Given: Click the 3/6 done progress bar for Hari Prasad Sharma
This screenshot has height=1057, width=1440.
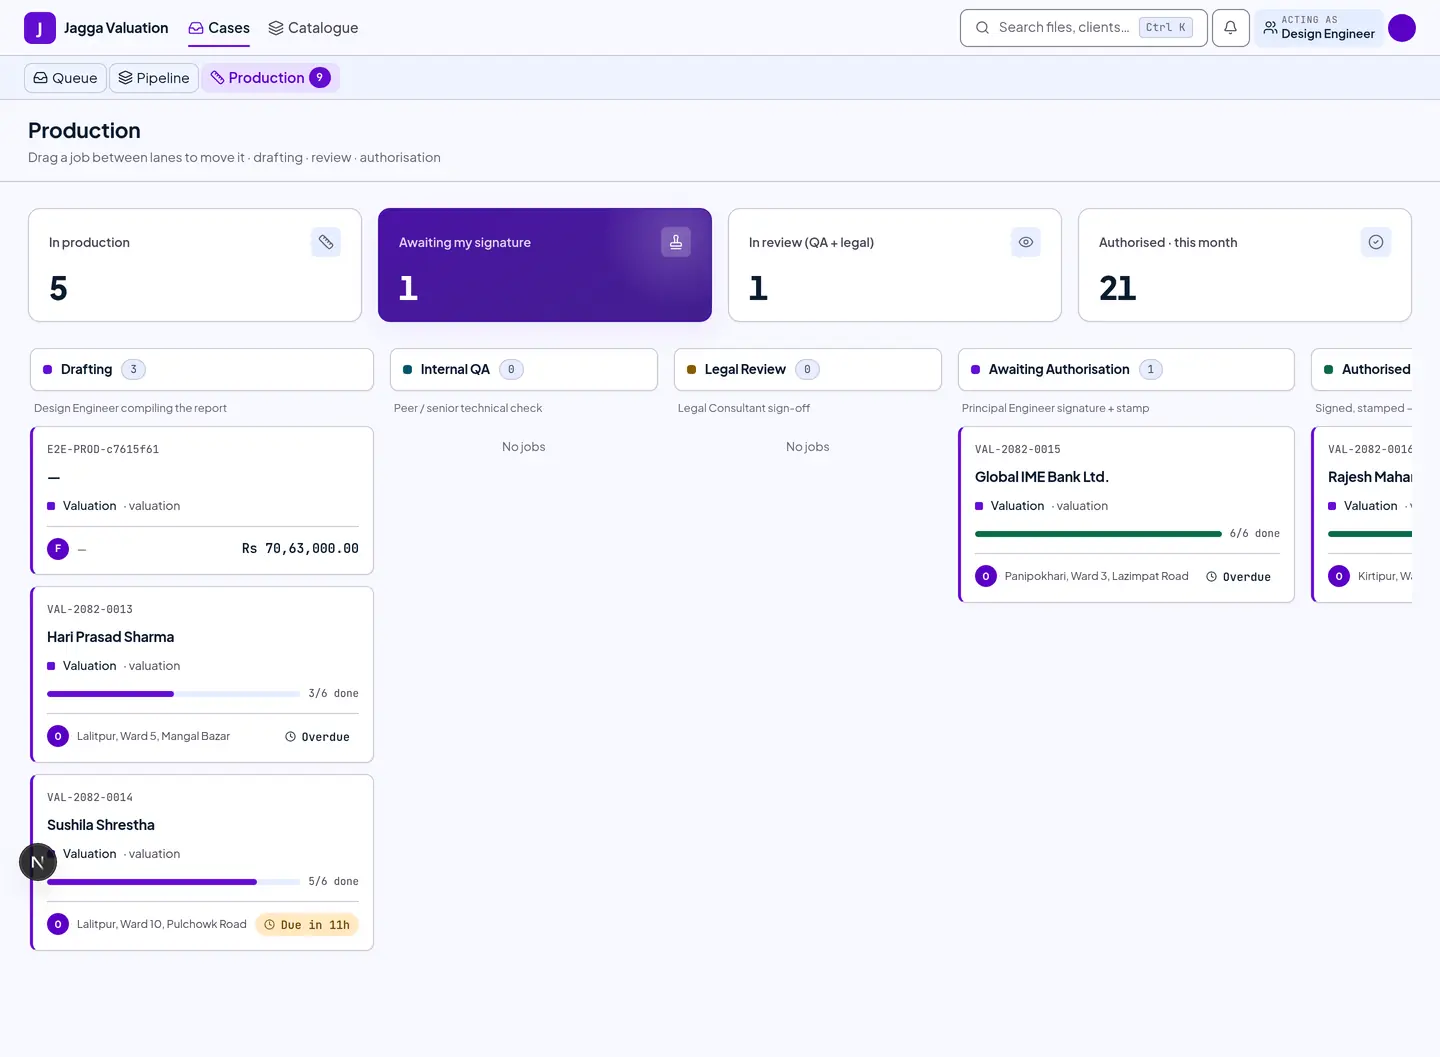Looking at the screenshot, I should [x=173, y=693].
